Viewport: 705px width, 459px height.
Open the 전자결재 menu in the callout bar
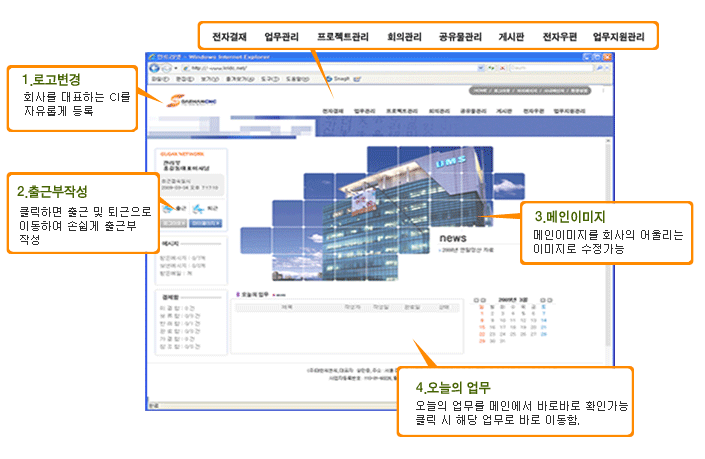pyautogui.click(x=230, y=38)
